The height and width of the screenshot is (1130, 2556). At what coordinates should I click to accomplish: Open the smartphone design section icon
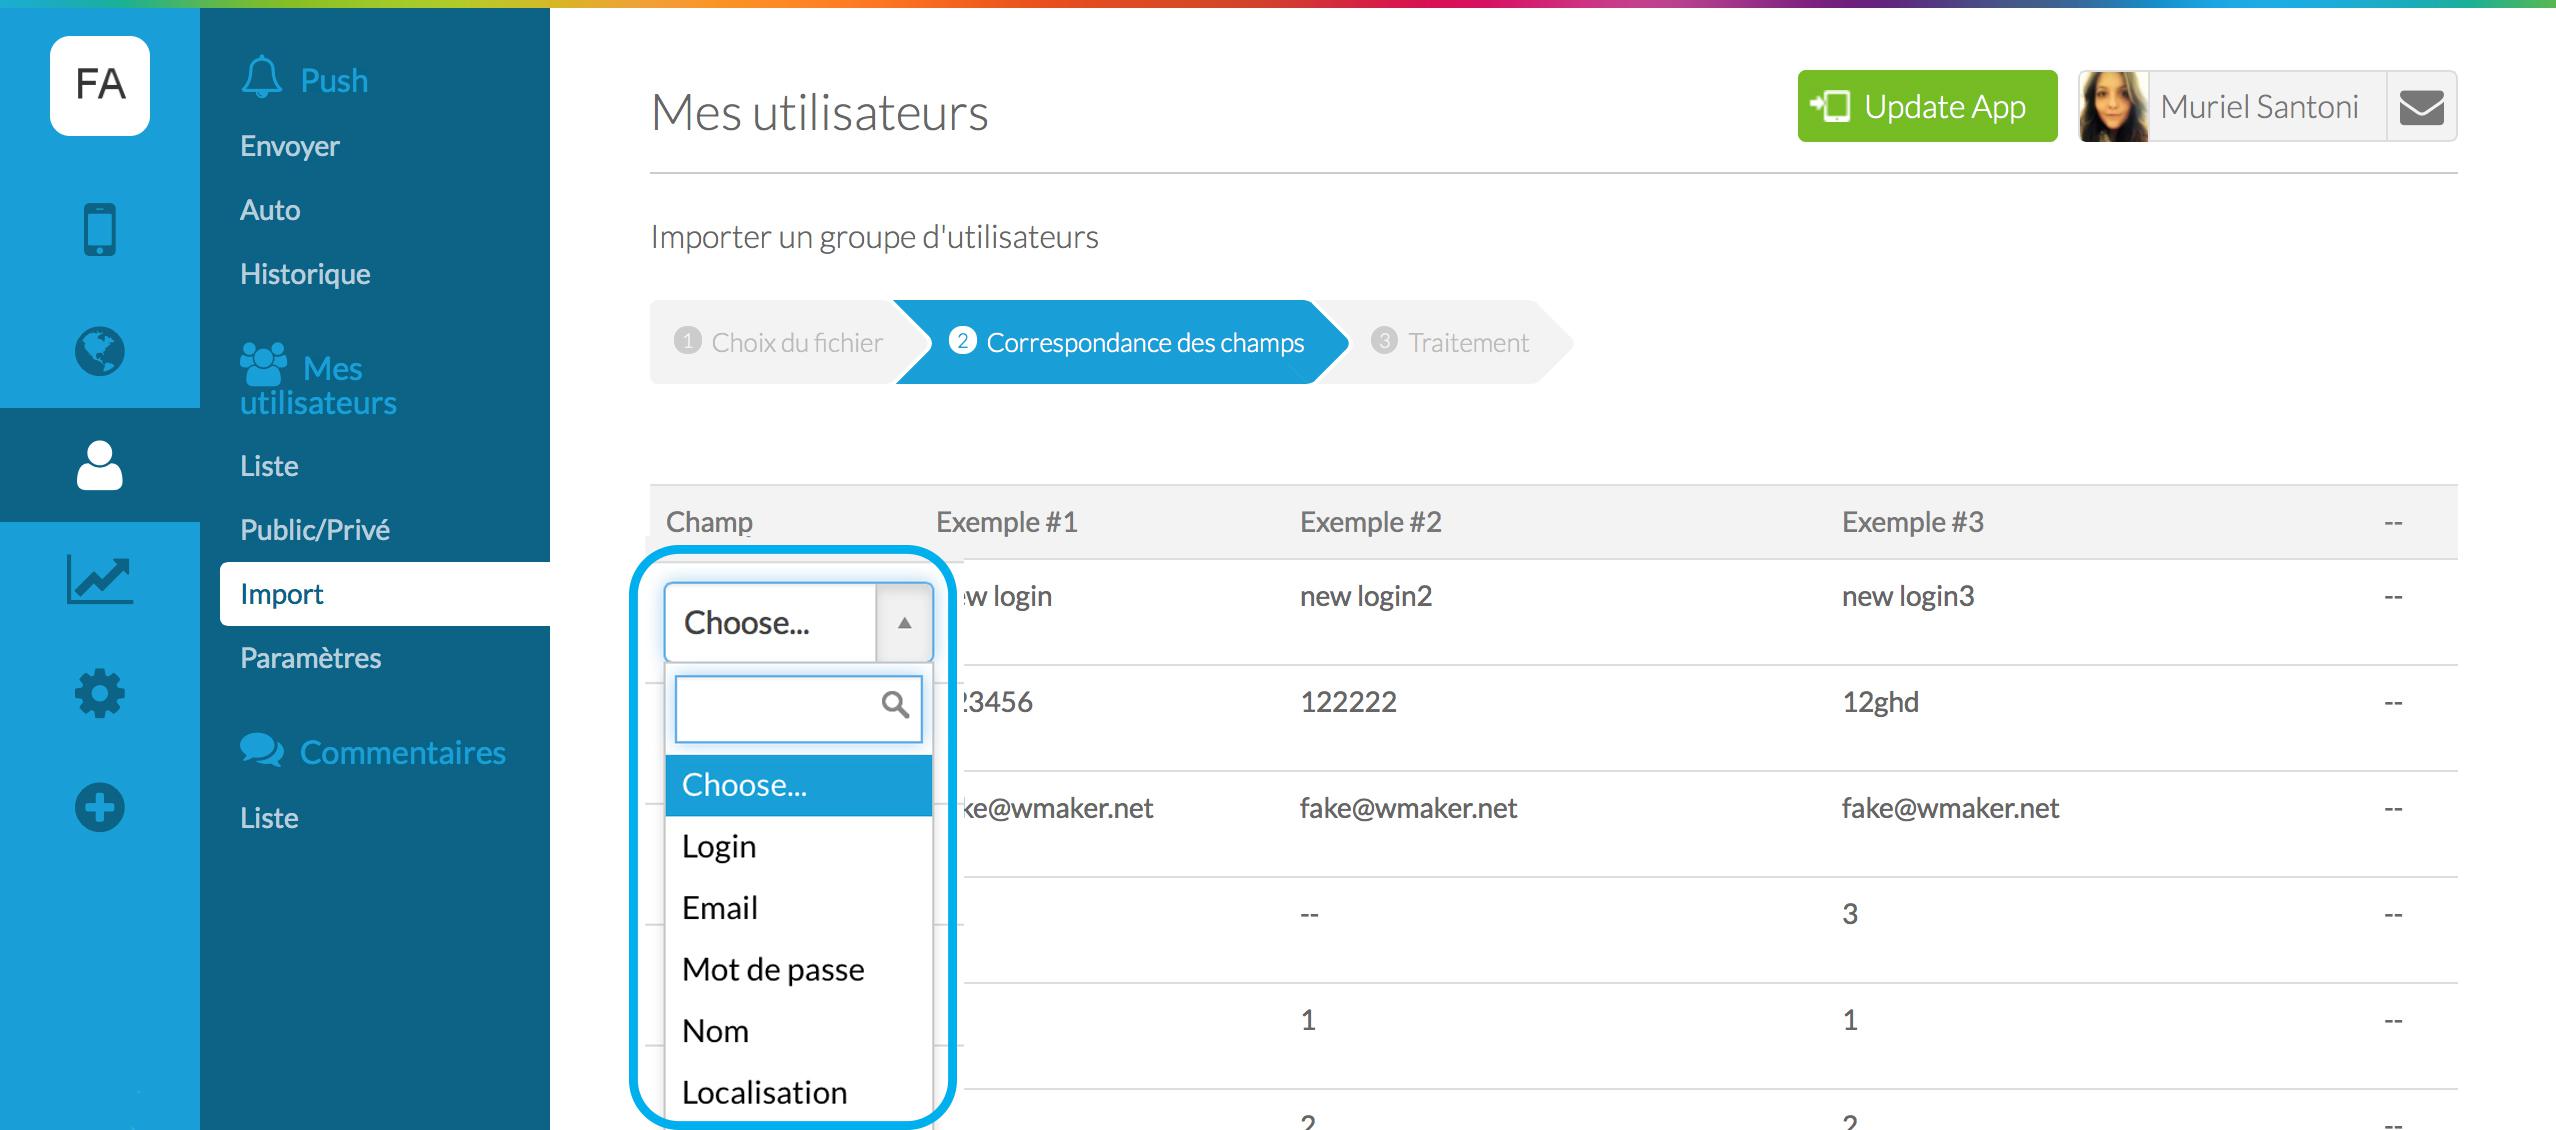100,230
